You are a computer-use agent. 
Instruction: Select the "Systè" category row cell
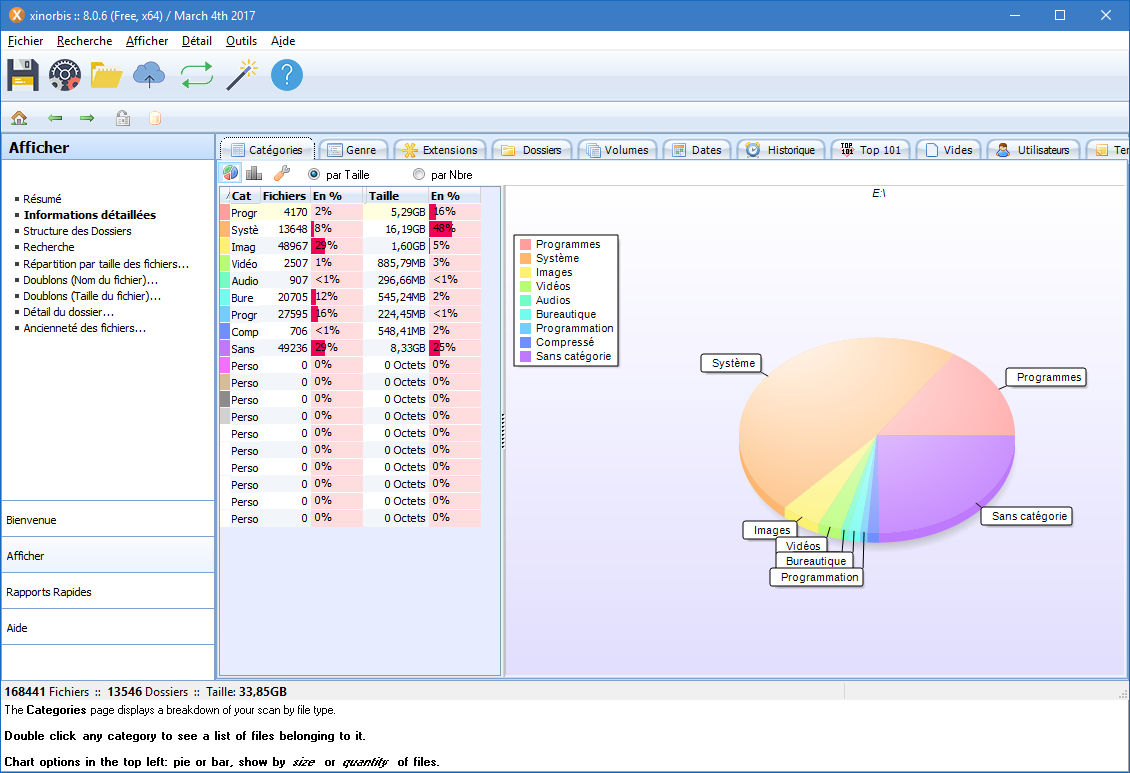coord(244,230)
